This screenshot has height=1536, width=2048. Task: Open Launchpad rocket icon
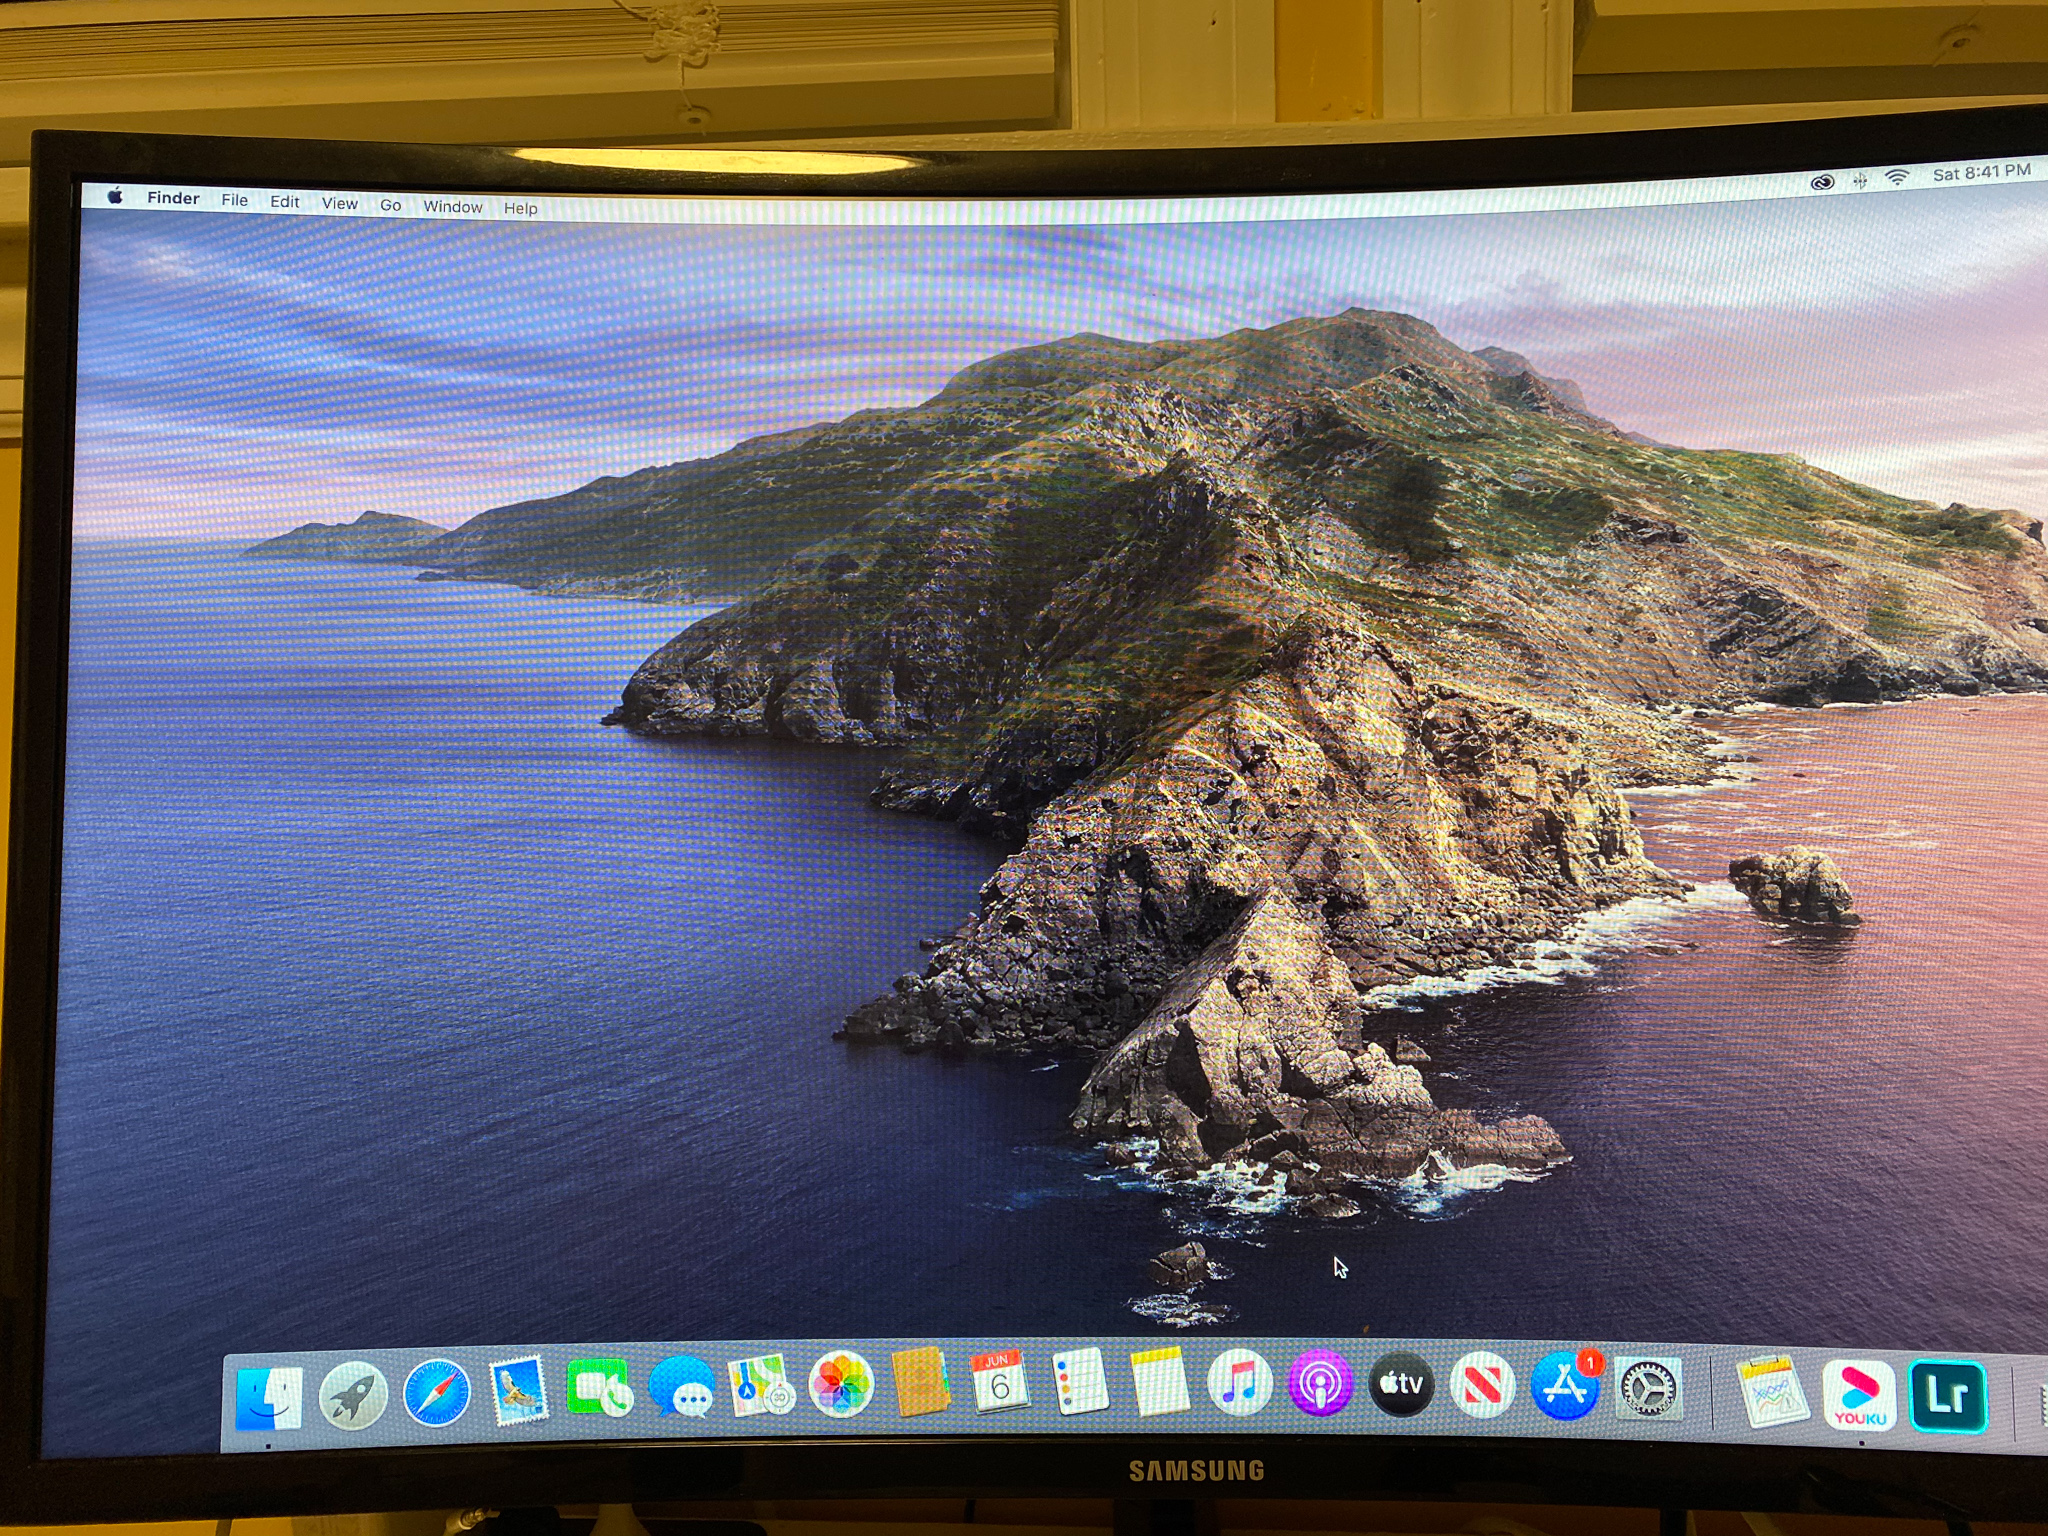[352, 1395]
